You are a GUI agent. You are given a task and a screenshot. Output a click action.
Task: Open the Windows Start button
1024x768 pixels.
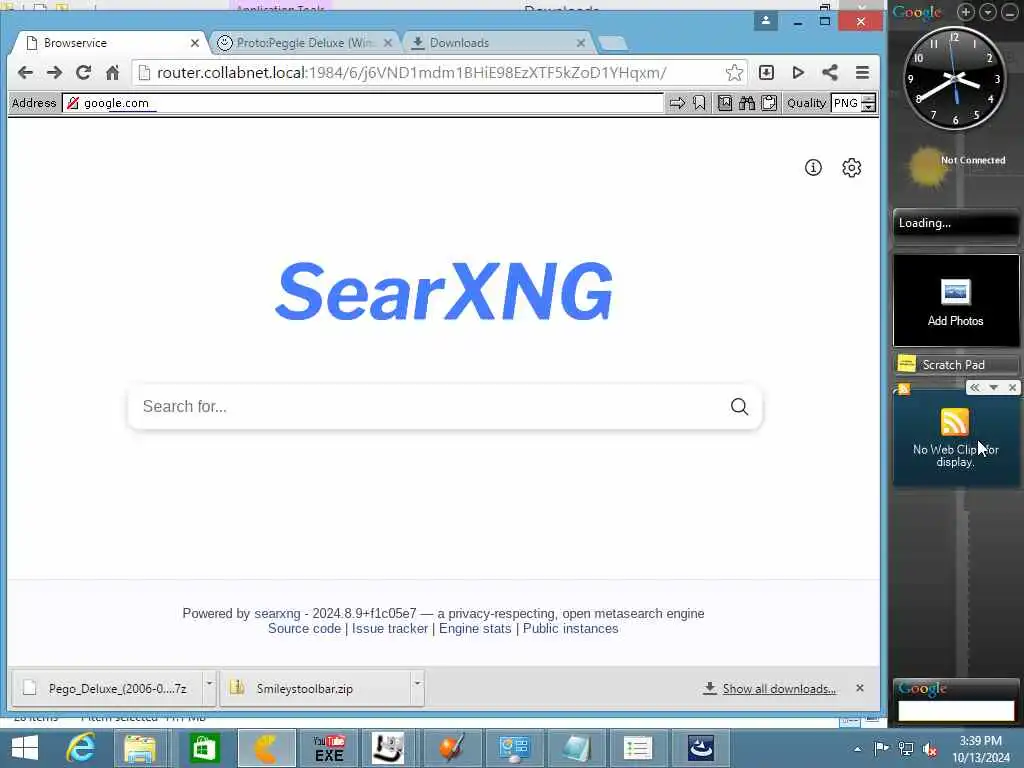25,748
